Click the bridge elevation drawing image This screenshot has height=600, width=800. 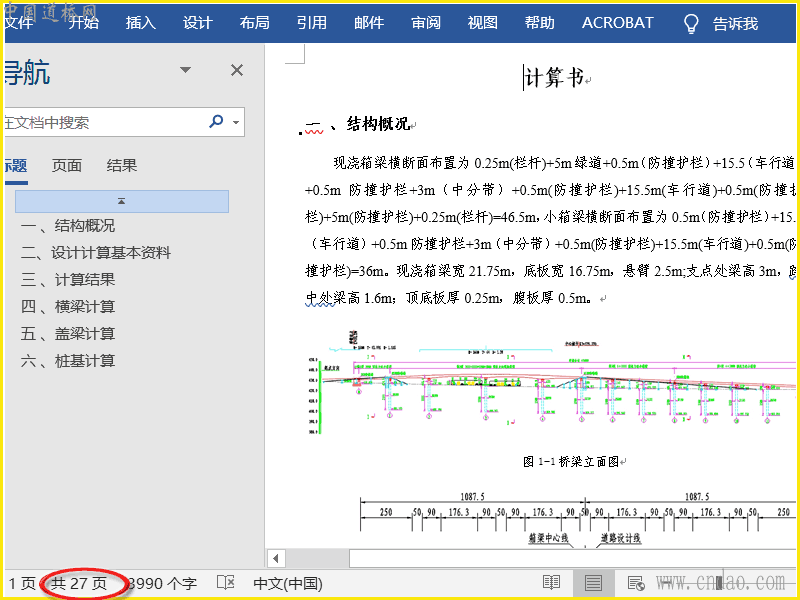(x=551, y=383)
